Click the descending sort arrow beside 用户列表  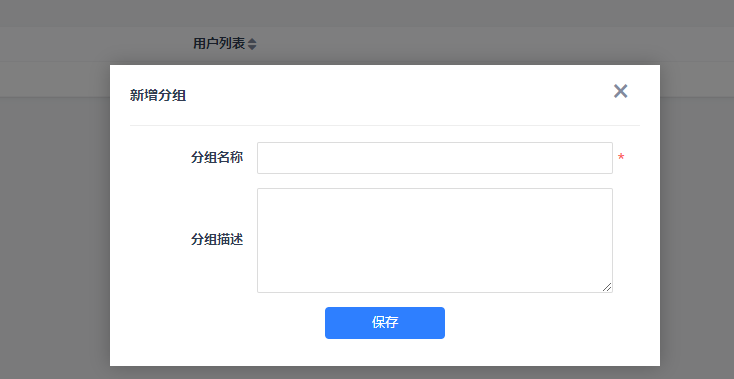252,47
